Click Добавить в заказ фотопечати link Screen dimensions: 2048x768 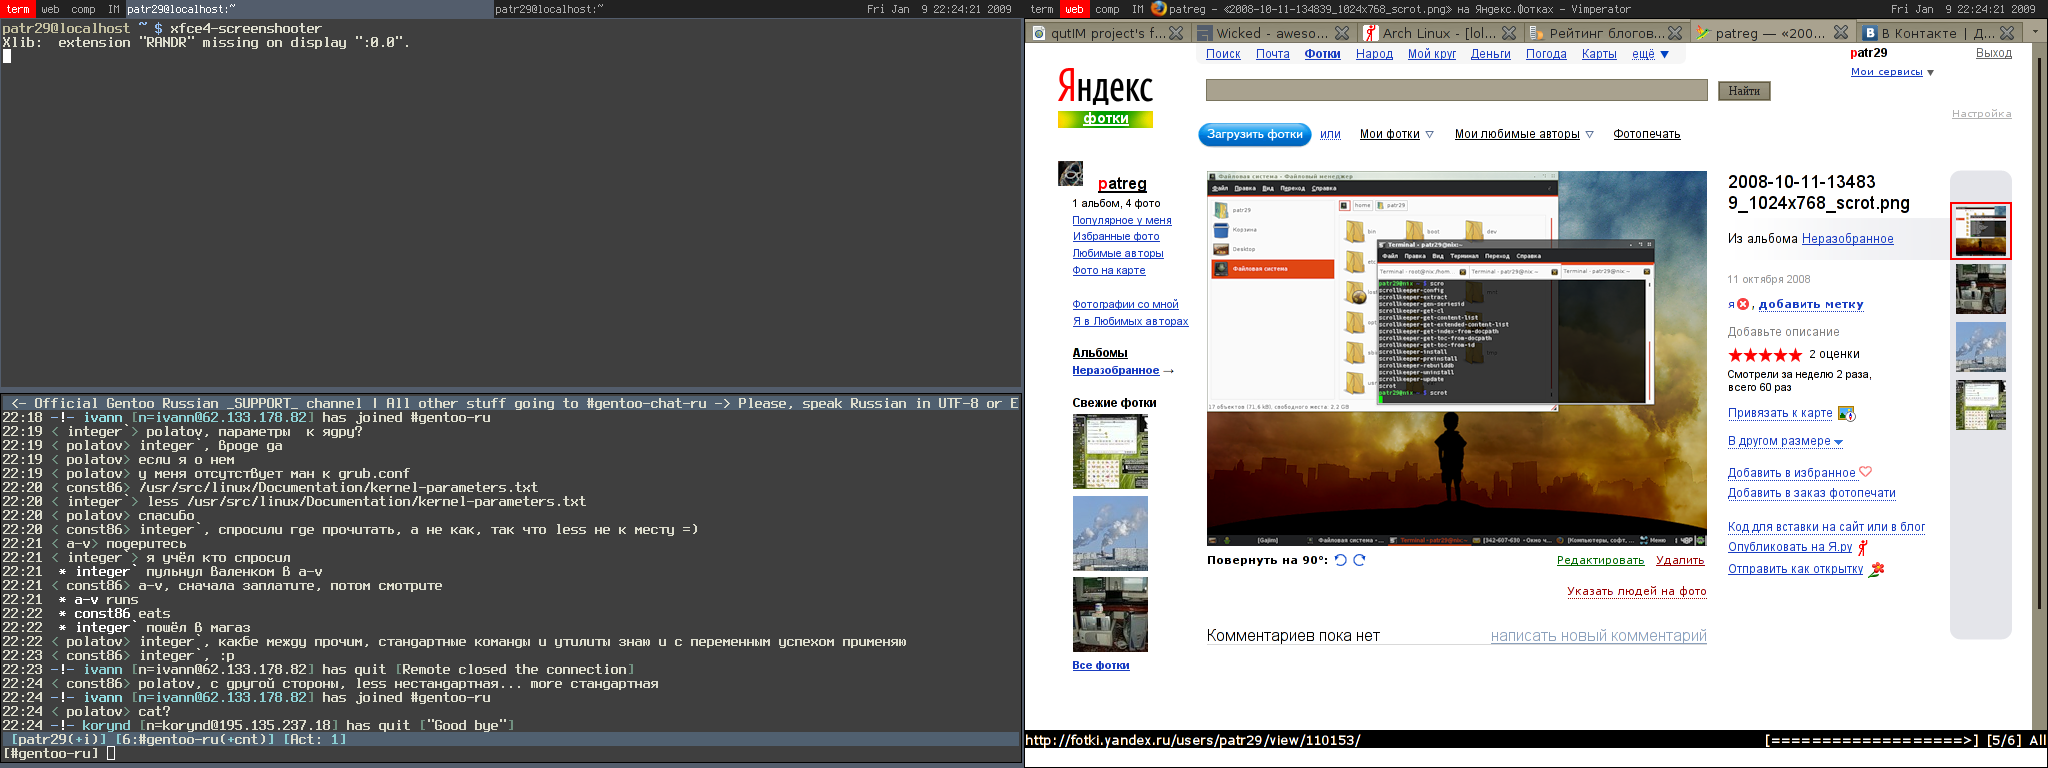[1811, 493]
